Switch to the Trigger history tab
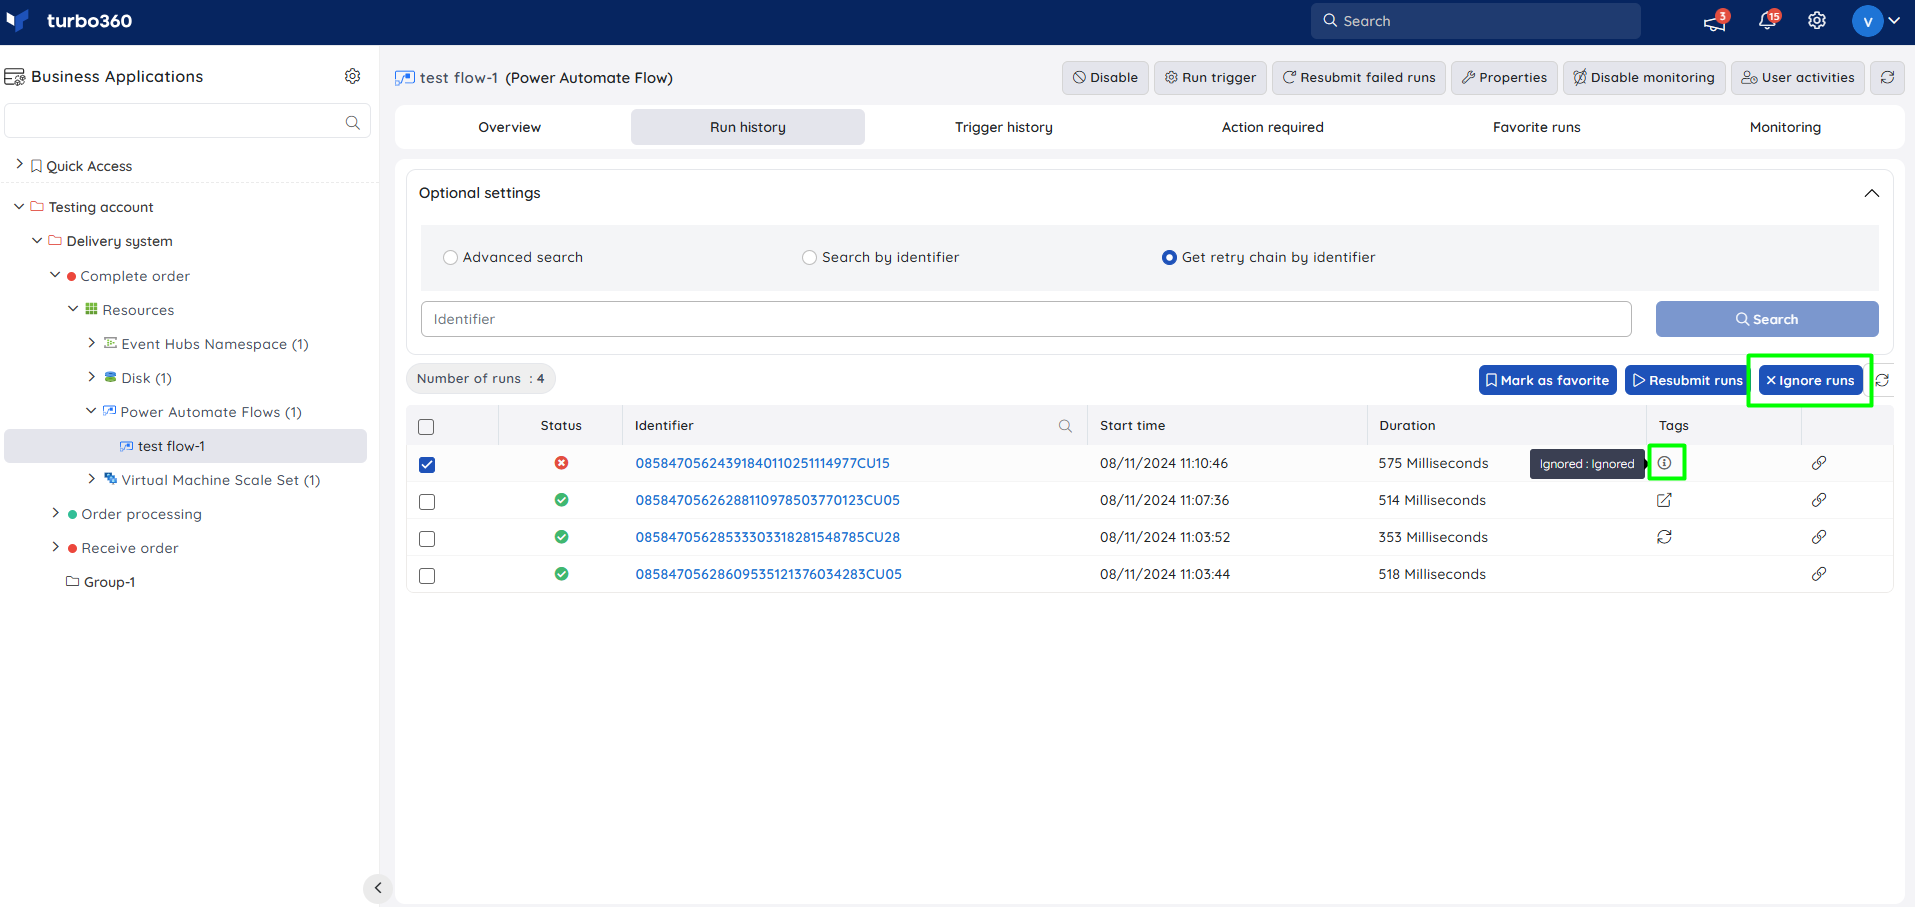Image resolution: width=1915 pixels, height=907 pixels. [x=1004, y=127]
